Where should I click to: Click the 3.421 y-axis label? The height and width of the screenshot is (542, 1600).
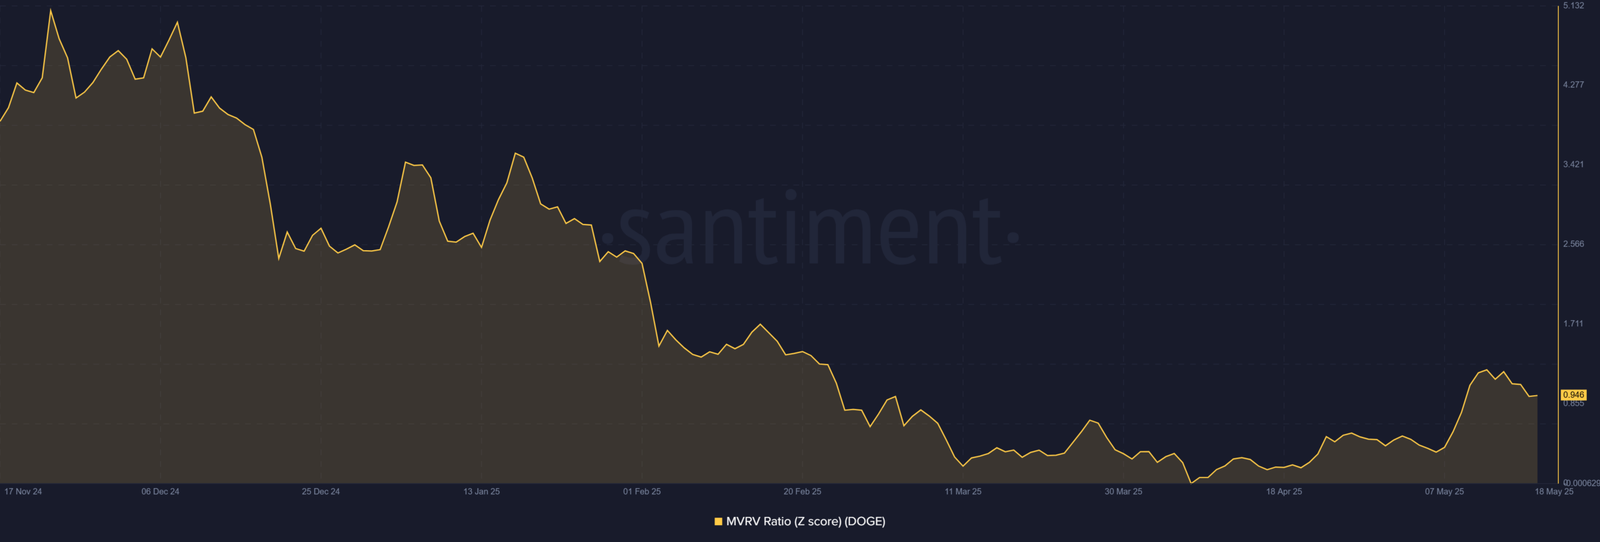1573,164
